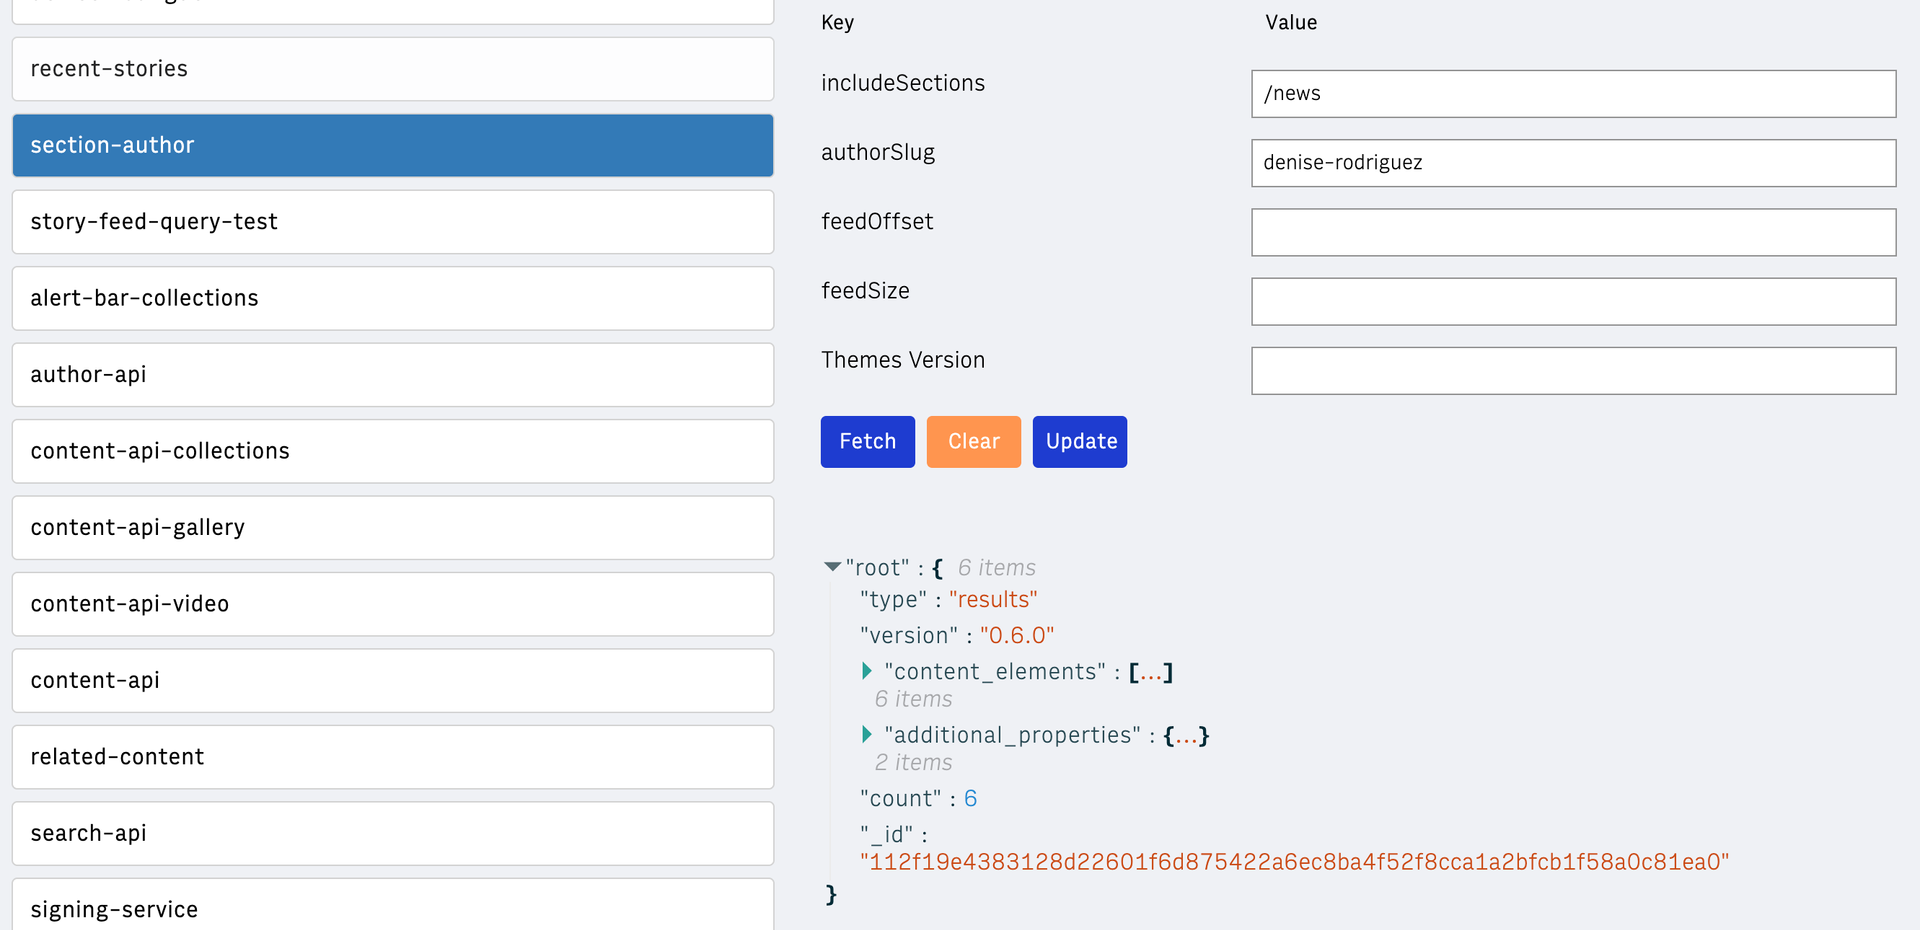This screenshot has width=1920, height=930.
Task: Focus the feedSize input field
Action: click(x=1573, y=301)
